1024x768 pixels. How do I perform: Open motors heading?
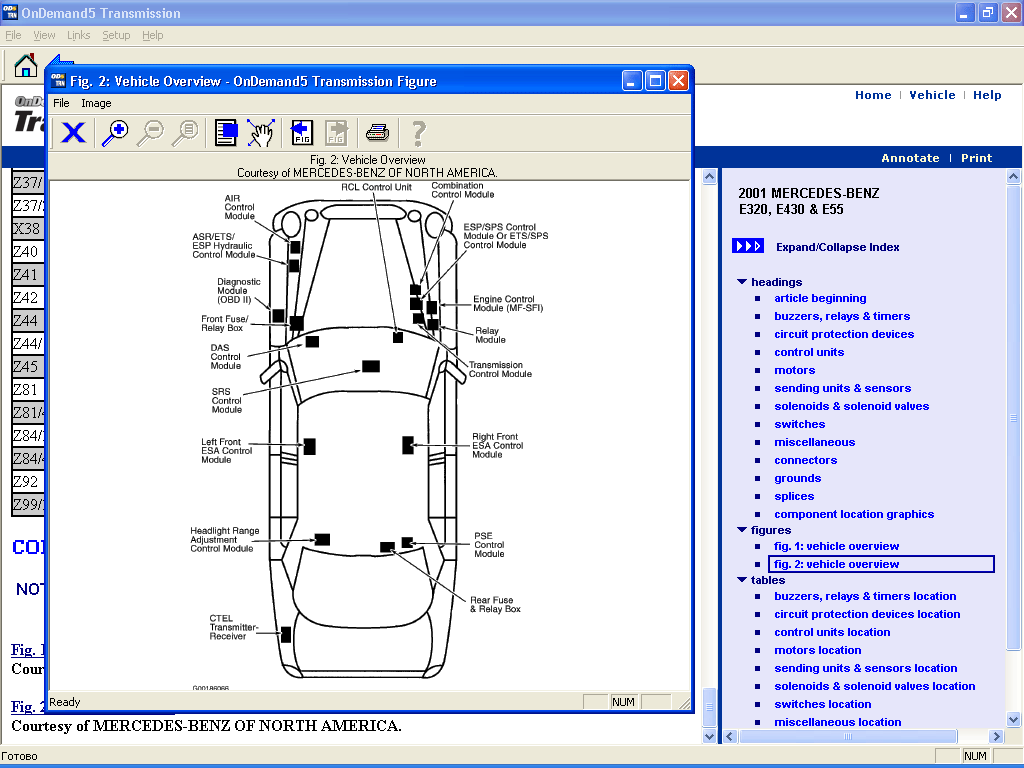click(795, 370)
